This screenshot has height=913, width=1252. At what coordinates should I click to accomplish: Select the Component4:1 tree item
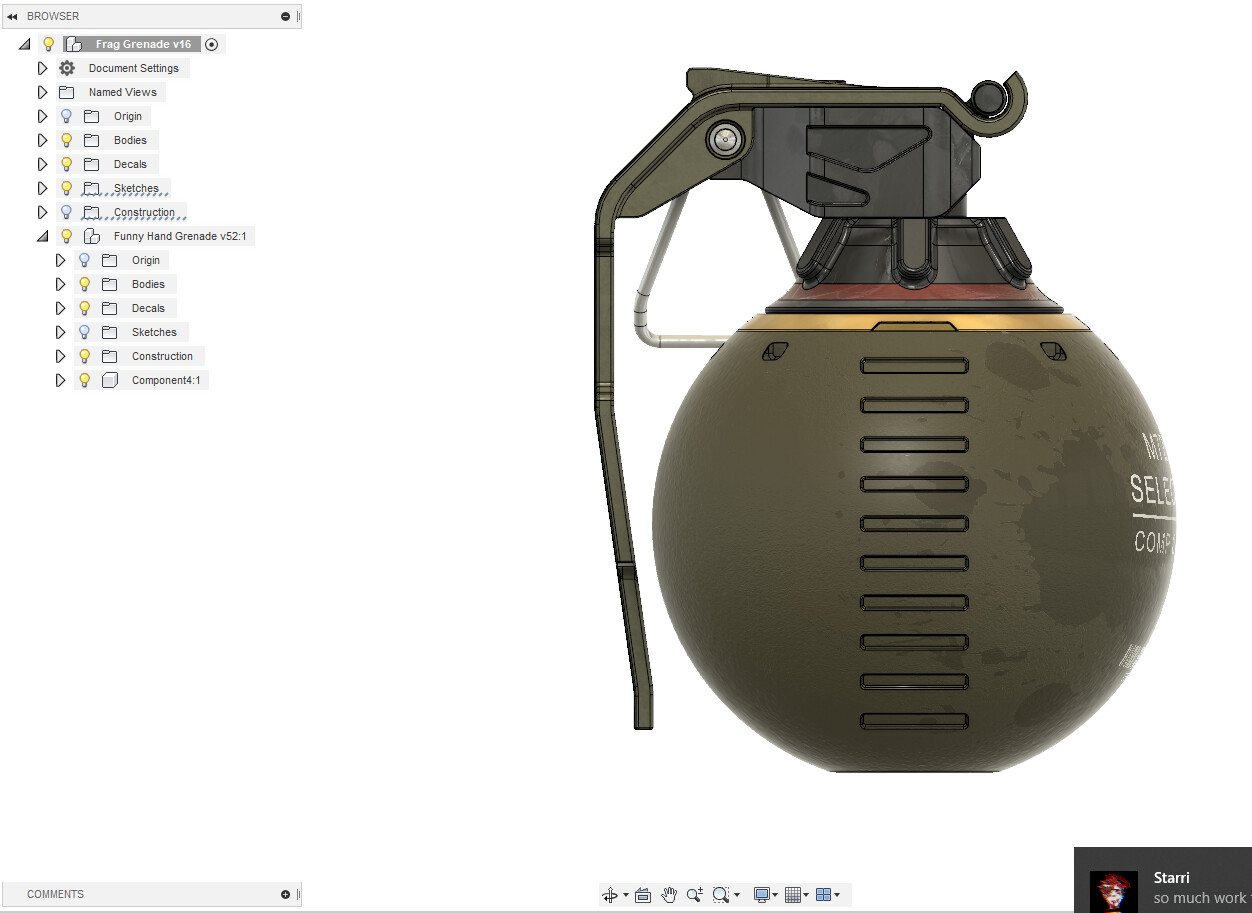(166, 380)
